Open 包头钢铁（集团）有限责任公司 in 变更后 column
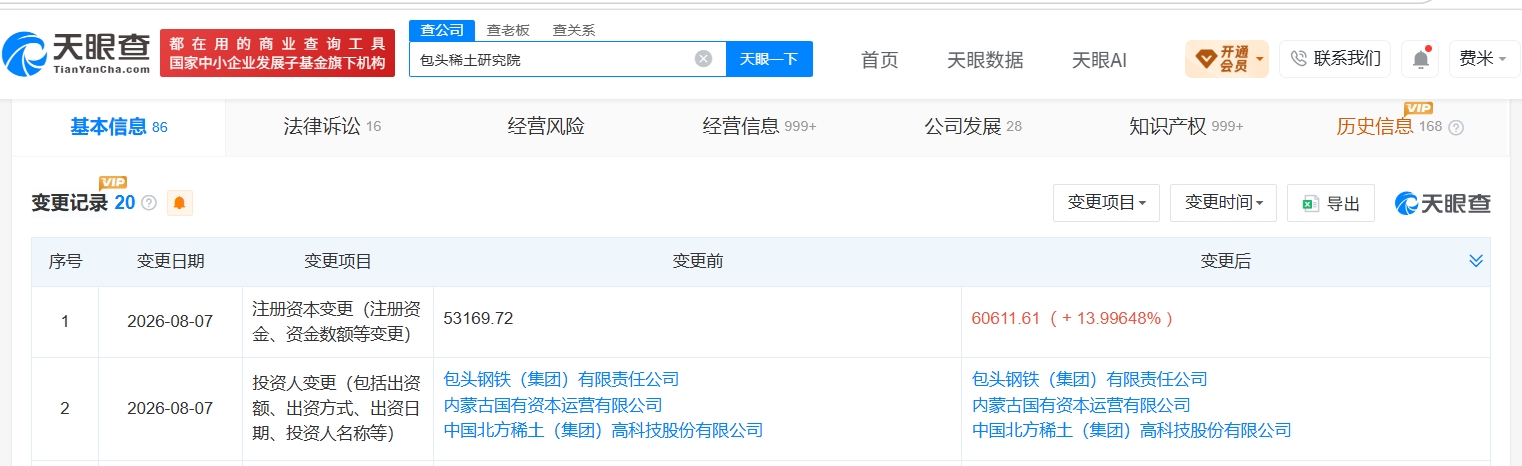1522x466 pixels. [1090, 379]
